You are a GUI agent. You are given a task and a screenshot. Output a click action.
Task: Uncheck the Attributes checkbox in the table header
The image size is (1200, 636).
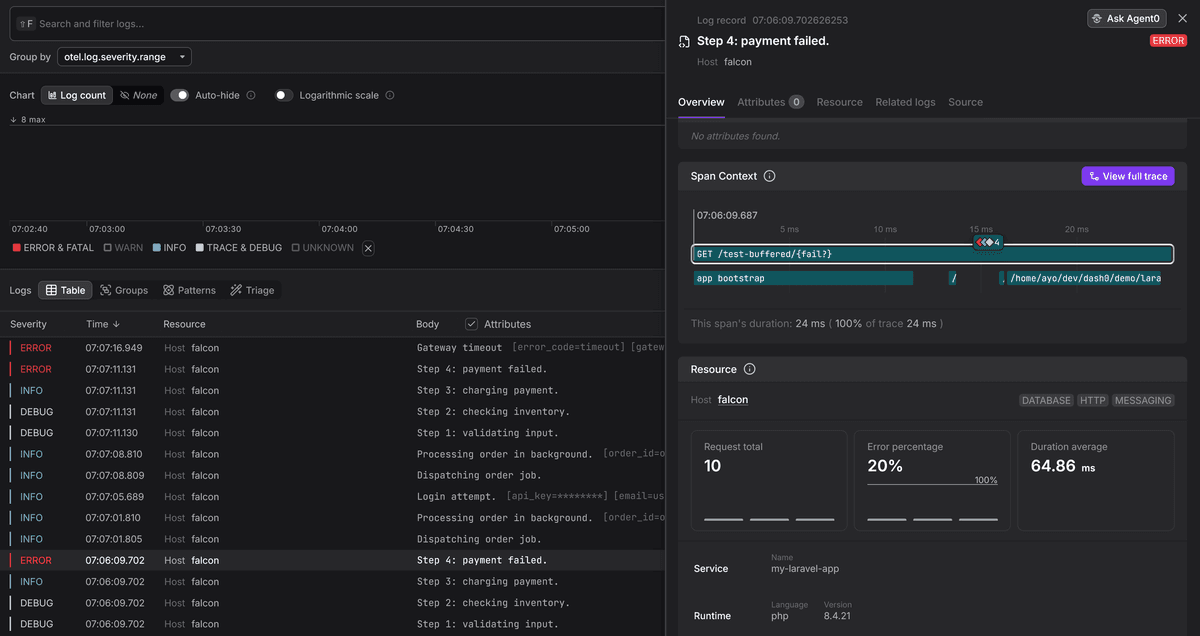[x=472, y=324]
